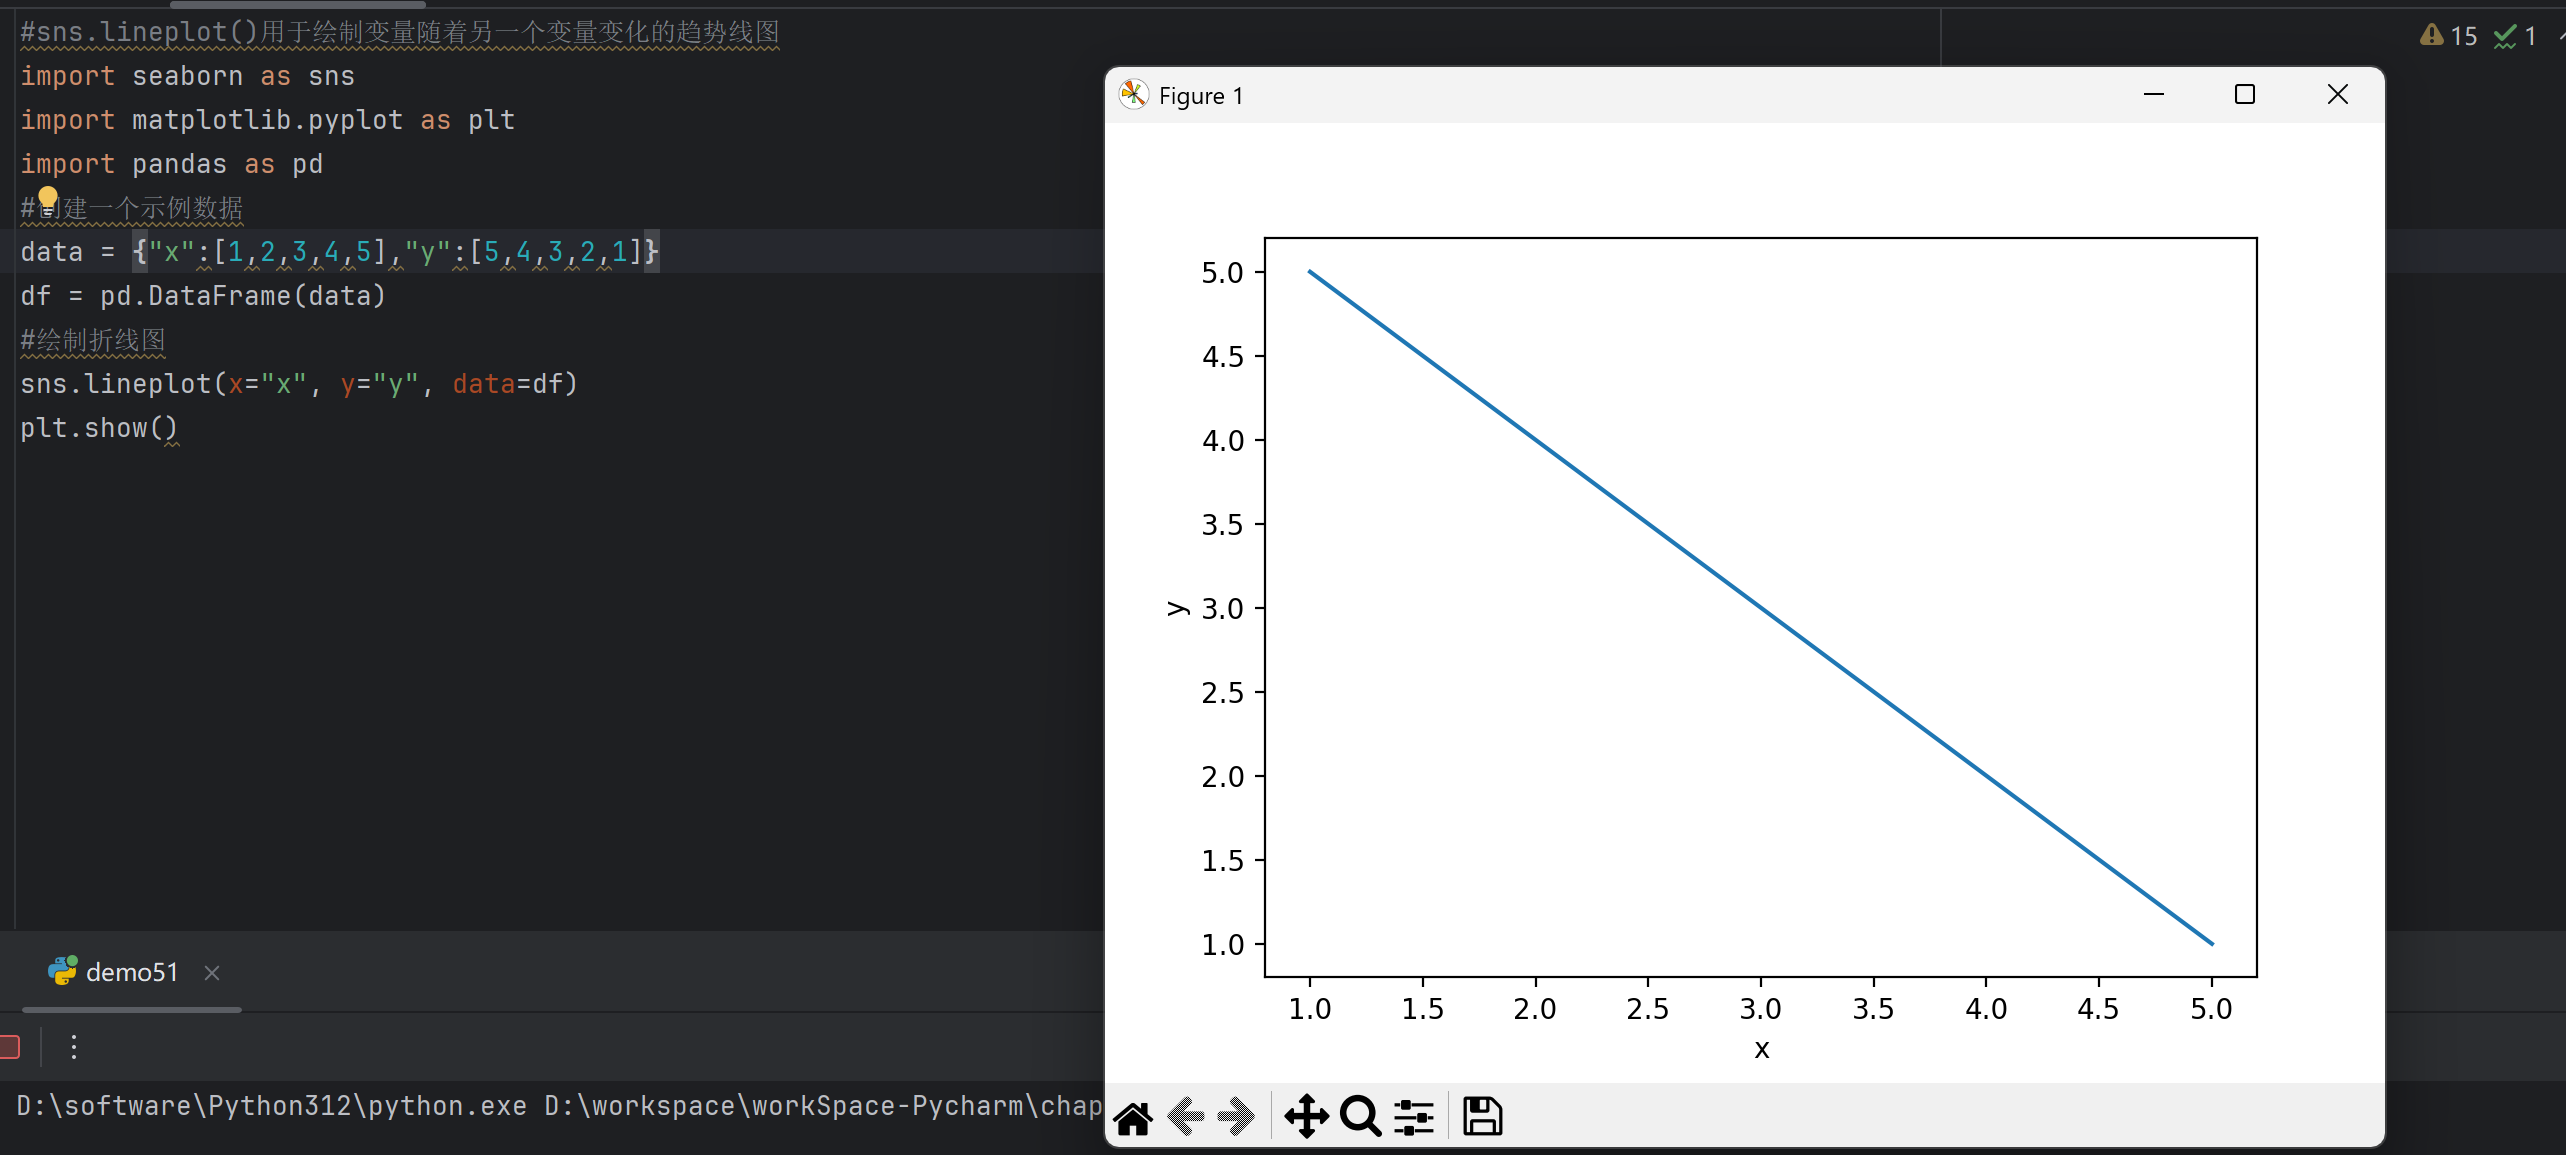
Task: Go back to previous plot view
Action: [1185, 1117]
